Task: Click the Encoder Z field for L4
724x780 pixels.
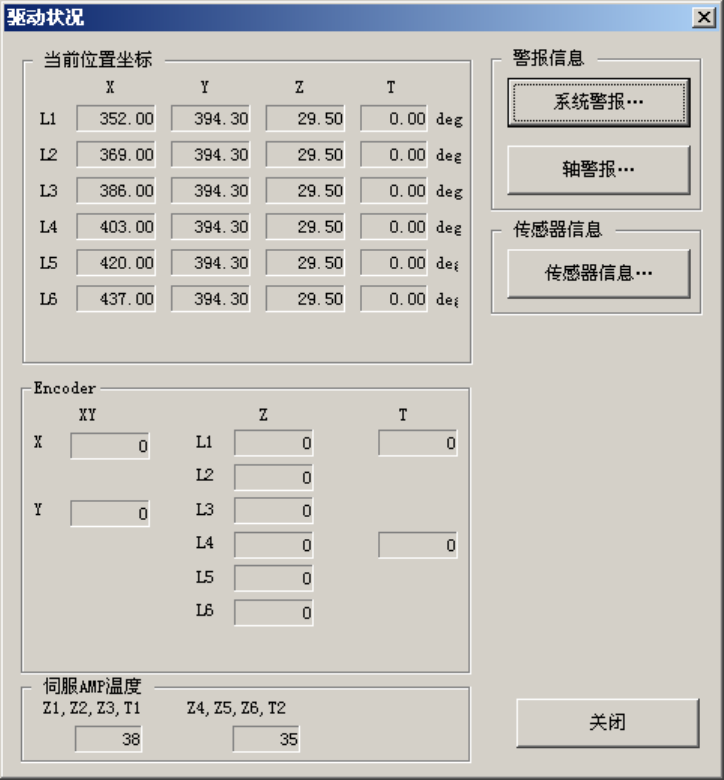Action: point(274,545)
